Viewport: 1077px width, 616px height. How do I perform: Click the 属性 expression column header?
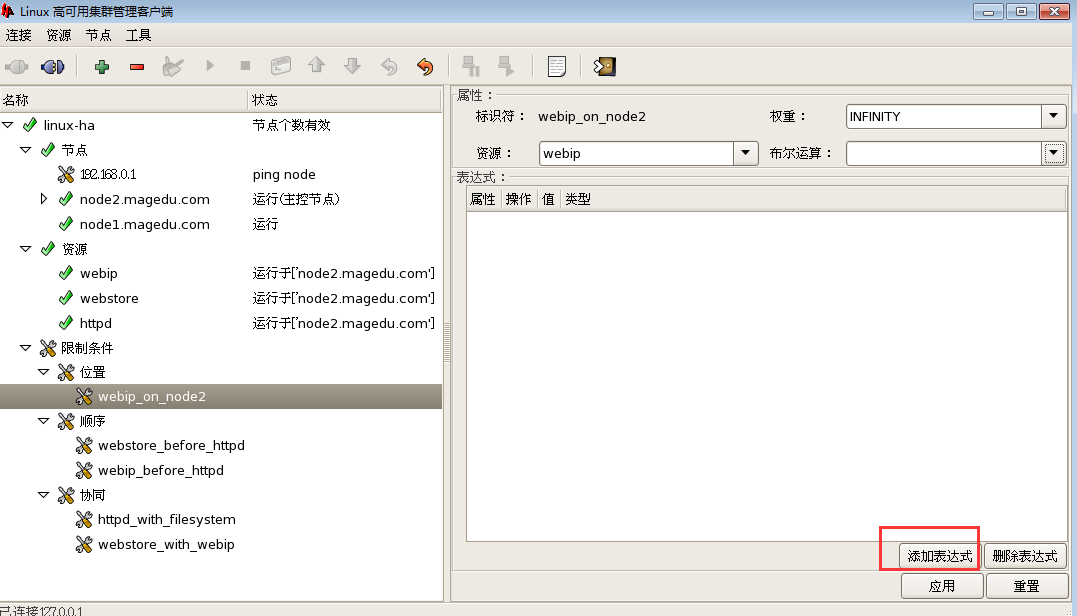tap(483, 199)
